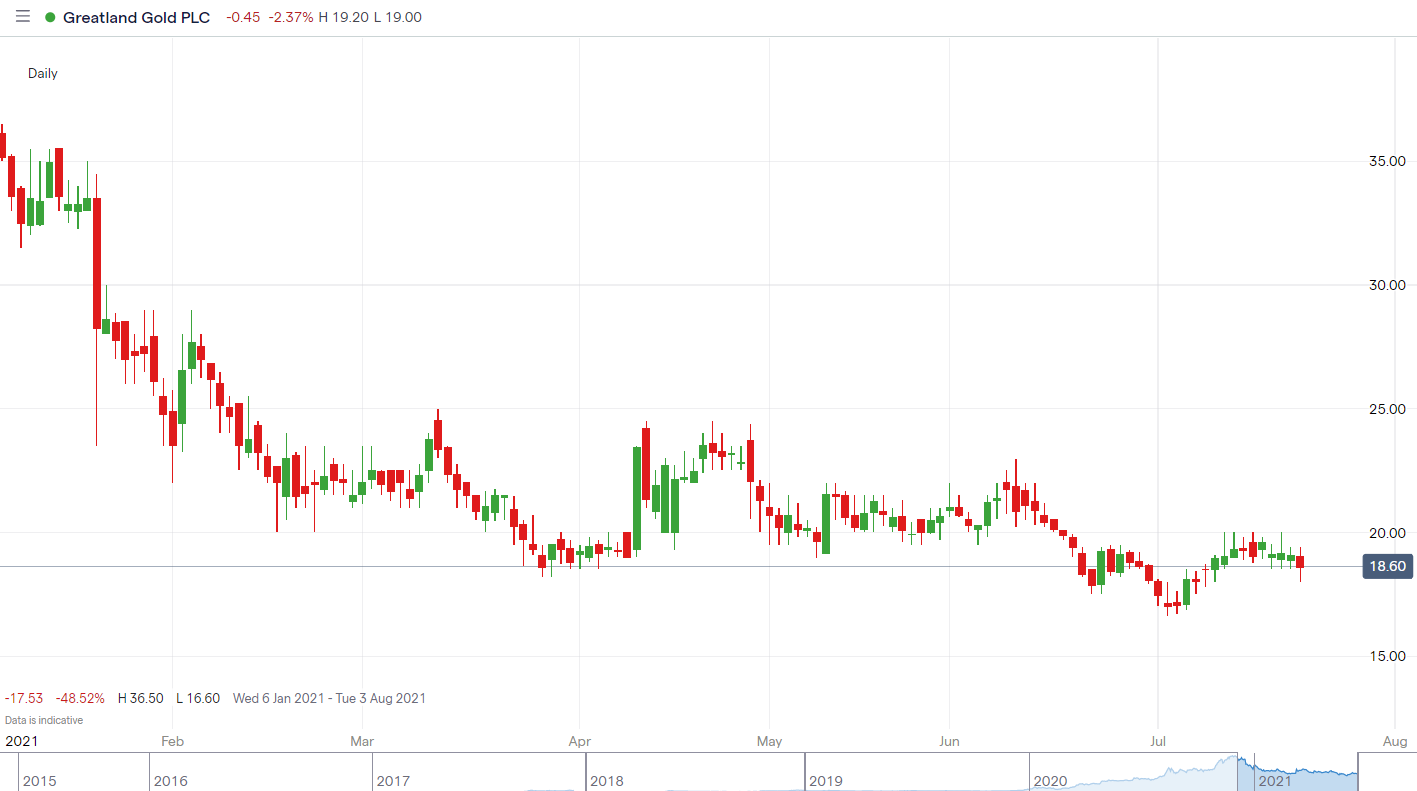This screenshot has width=1417, height=791.
Task: Click the Jul label on time axis
Action: [1157, 741]
